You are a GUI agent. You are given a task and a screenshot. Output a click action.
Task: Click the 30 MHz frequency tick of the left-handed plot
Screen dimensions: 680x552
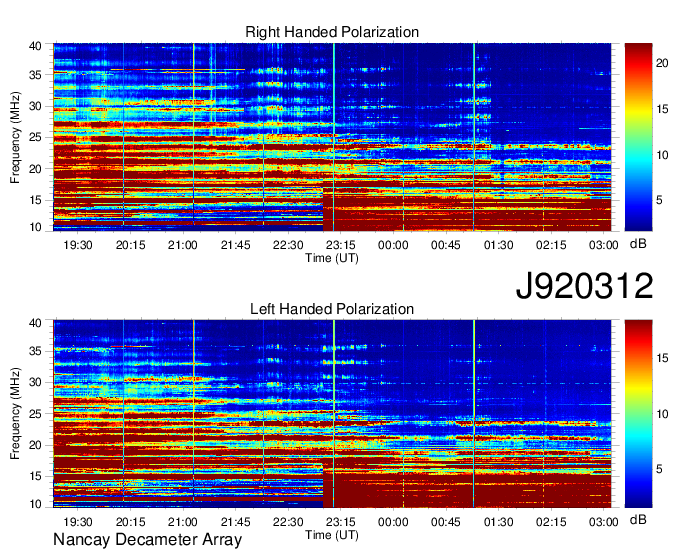pyautogui.click(x=35, y=382)
